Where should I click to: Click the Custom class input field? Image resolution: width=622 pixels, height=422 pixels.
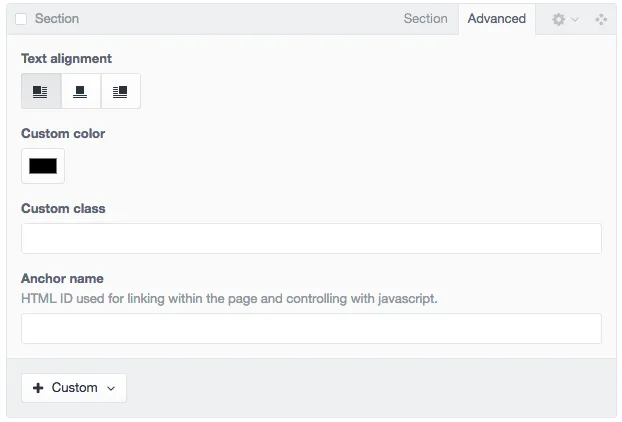(311, 238)
